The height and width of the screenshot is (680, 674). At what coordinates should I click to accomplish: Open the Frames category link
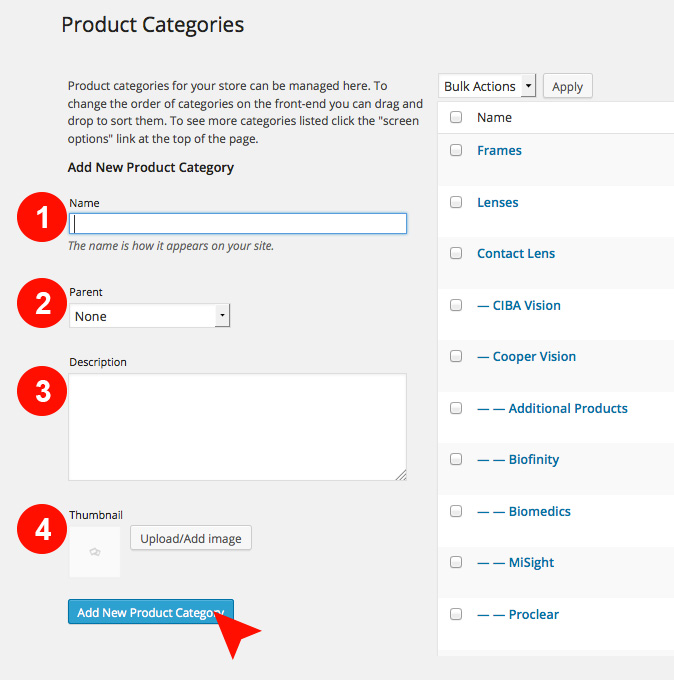499,150
